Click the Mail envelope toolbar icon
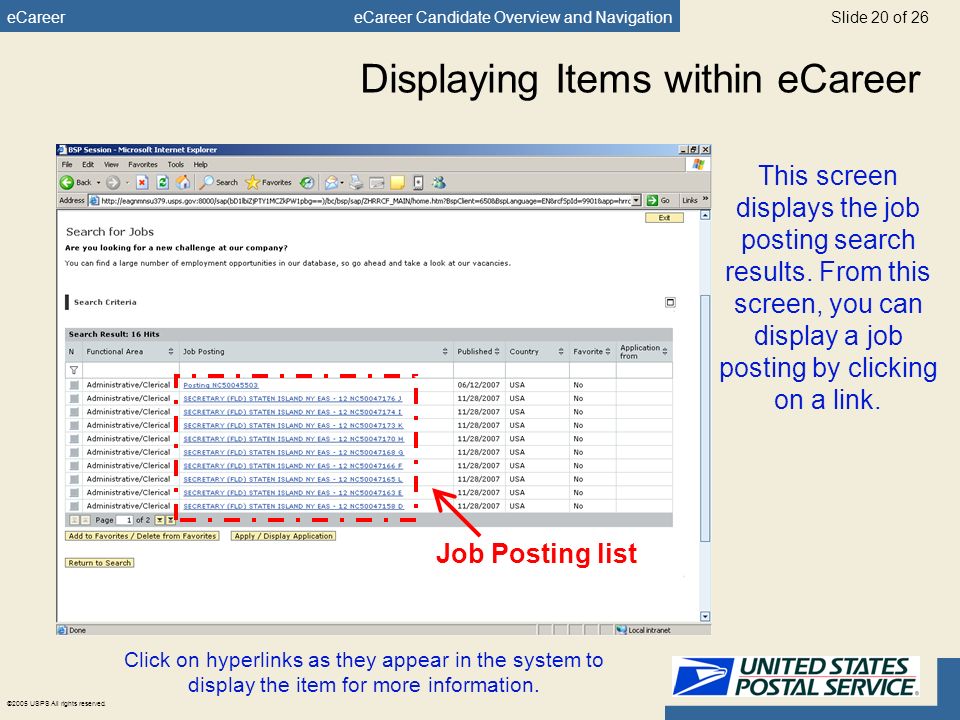The height and width of the screenshot is (720, 960). 331,182
